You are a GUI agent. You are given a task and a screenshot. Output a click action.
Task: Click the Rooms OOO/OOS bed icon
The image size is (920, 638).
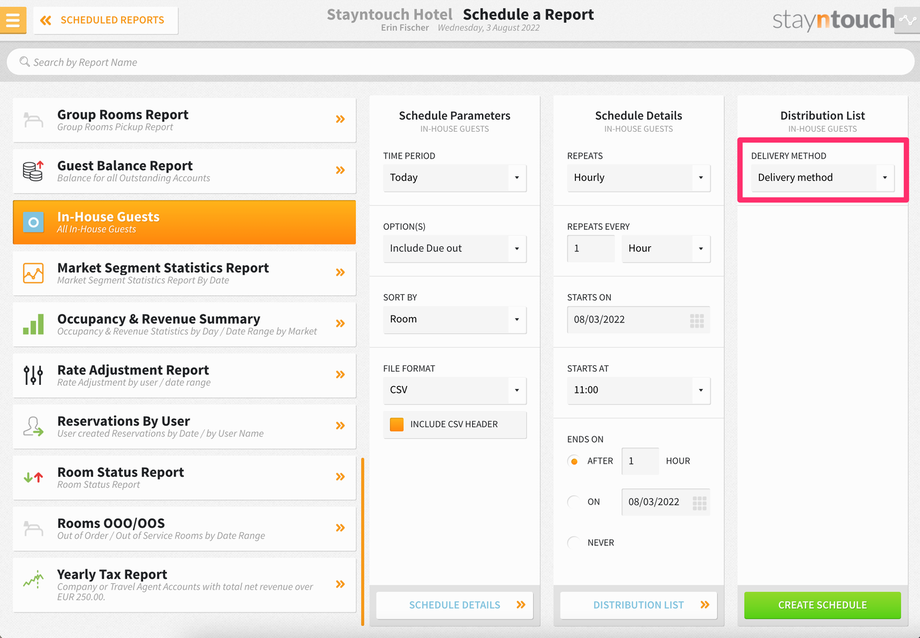(33, 529)
